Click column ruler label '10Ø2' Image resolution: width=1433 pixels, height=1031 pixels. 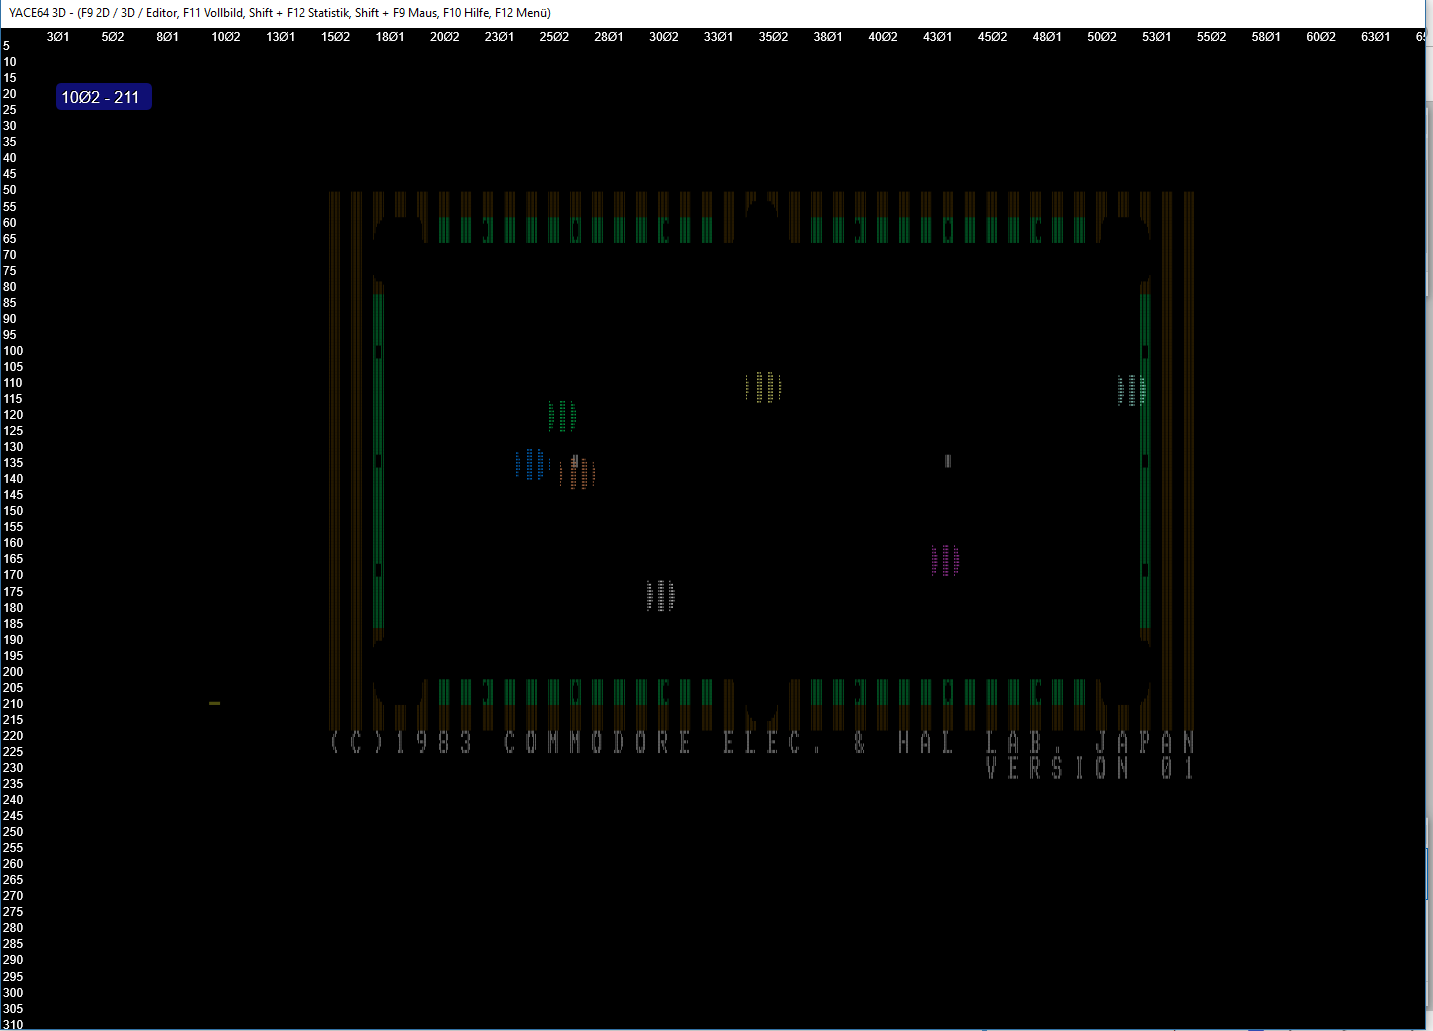click(x=226, y=37)
